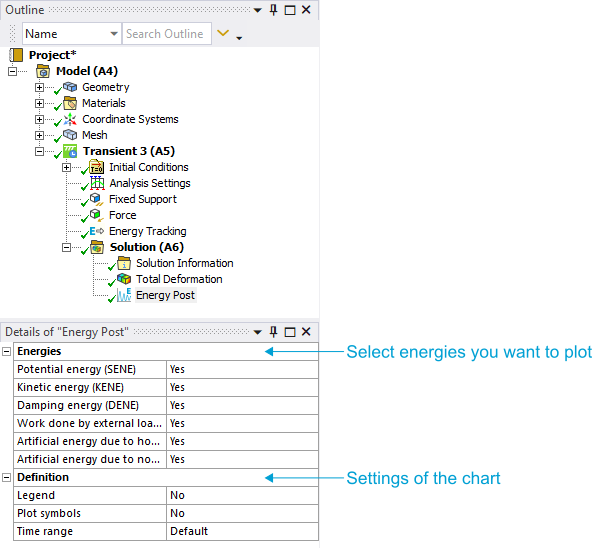Maximize the Outline panel
Viewport: 592px width, 548px height.
point(290,10)
